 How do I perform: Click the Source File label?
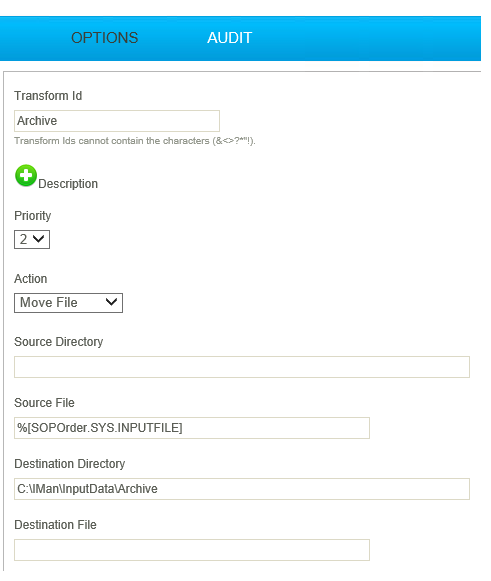(44, 403)
